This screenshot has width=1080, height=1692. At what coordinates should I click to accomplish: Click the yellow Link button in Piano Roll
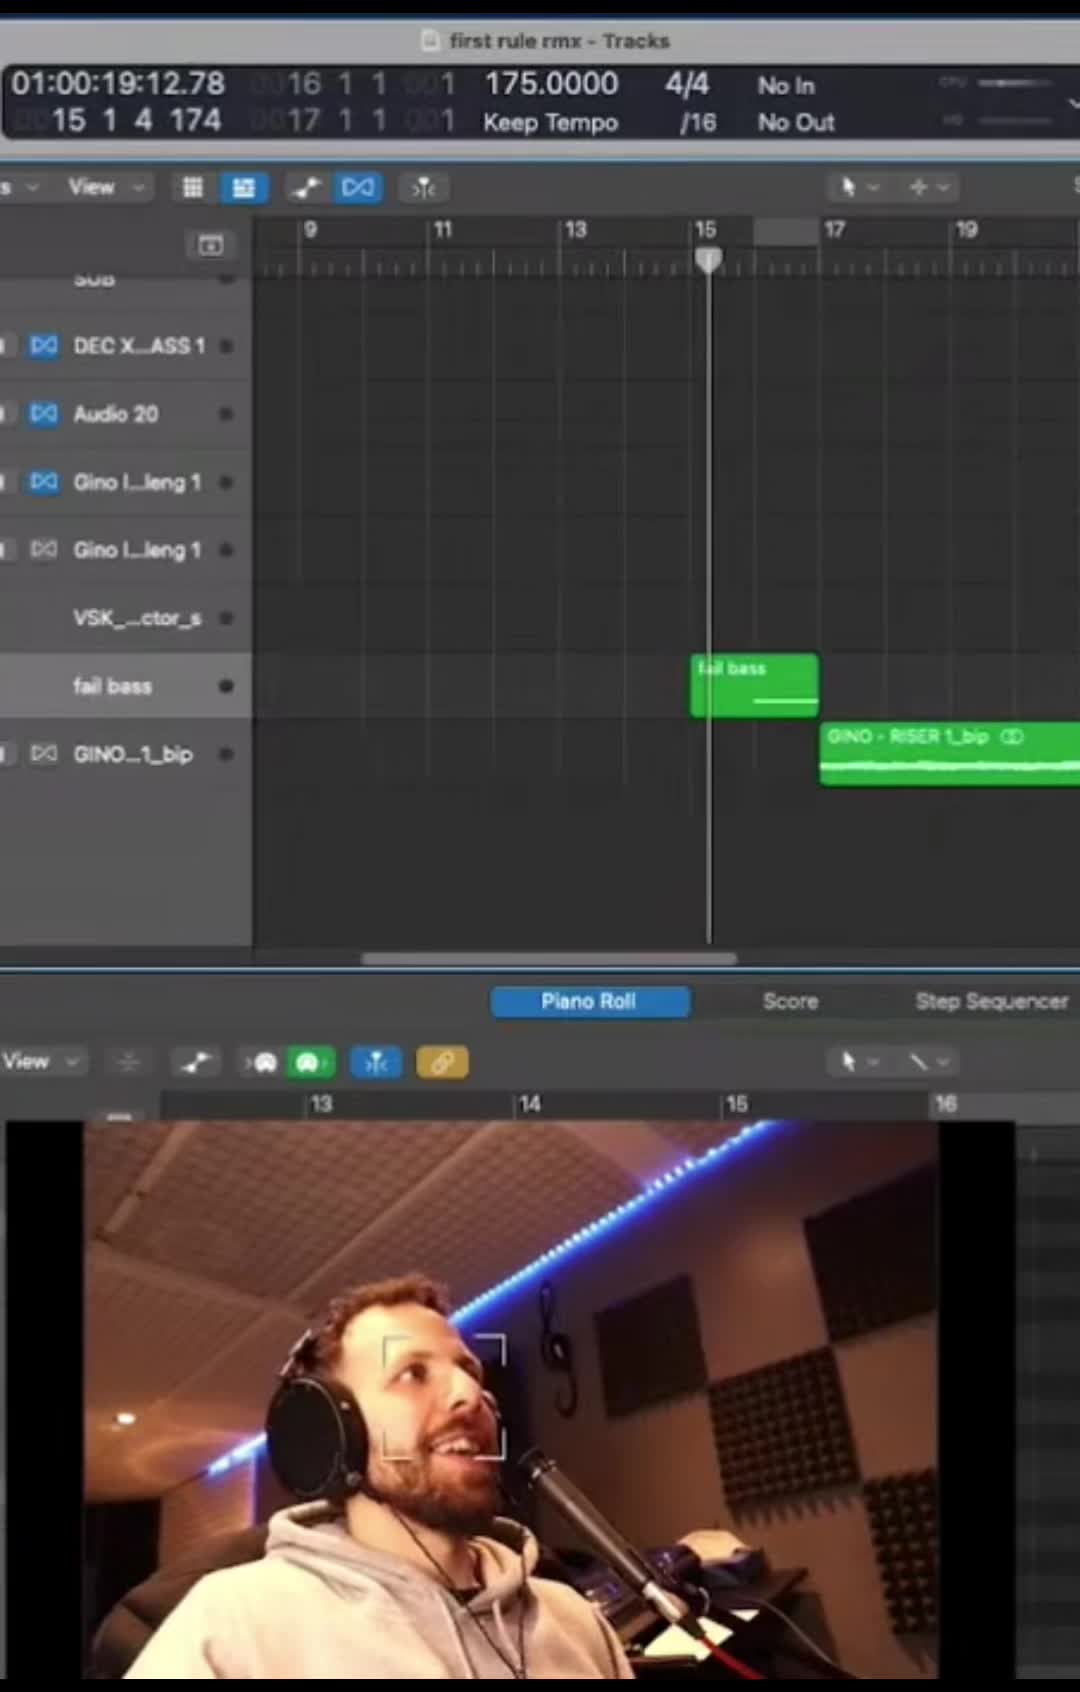[442, 1062]
